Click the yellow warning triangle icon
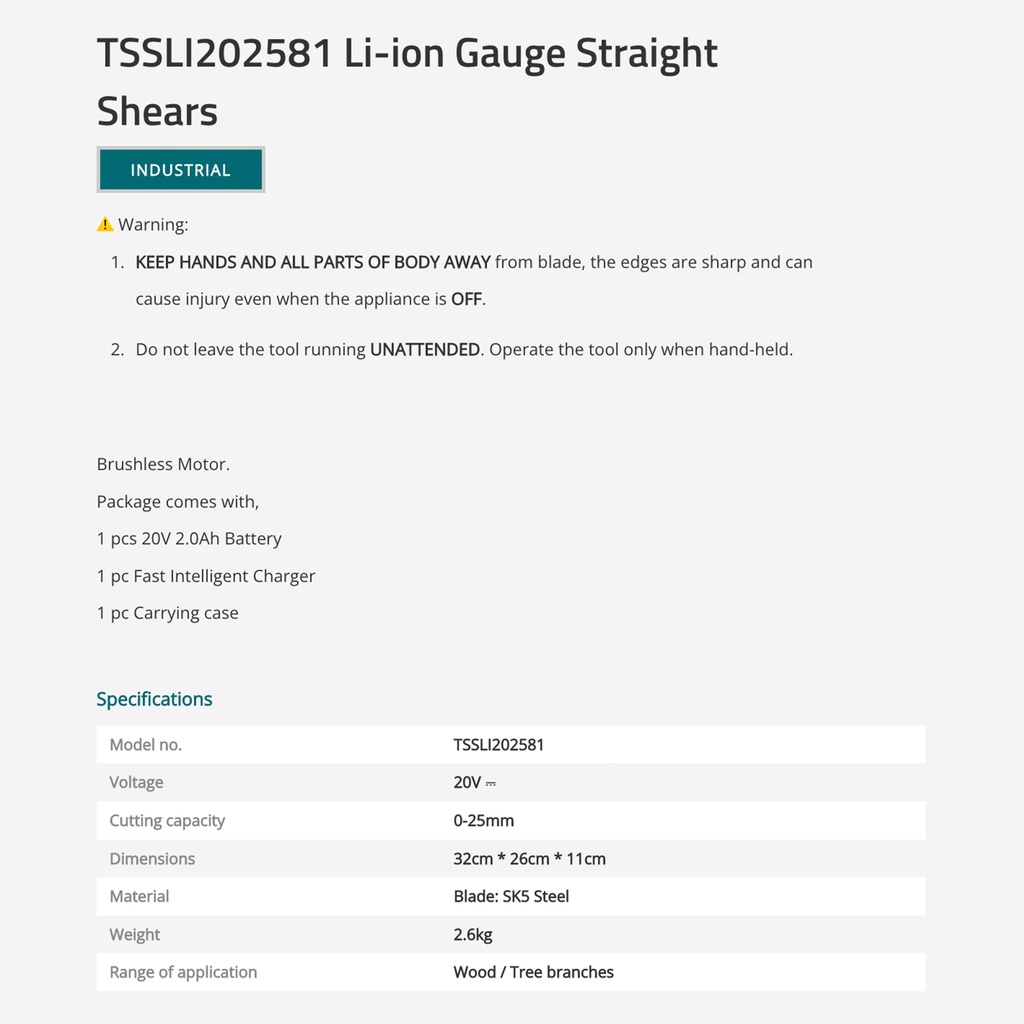This screenshot has height=1024, width=1024. [x=105, y=225]
